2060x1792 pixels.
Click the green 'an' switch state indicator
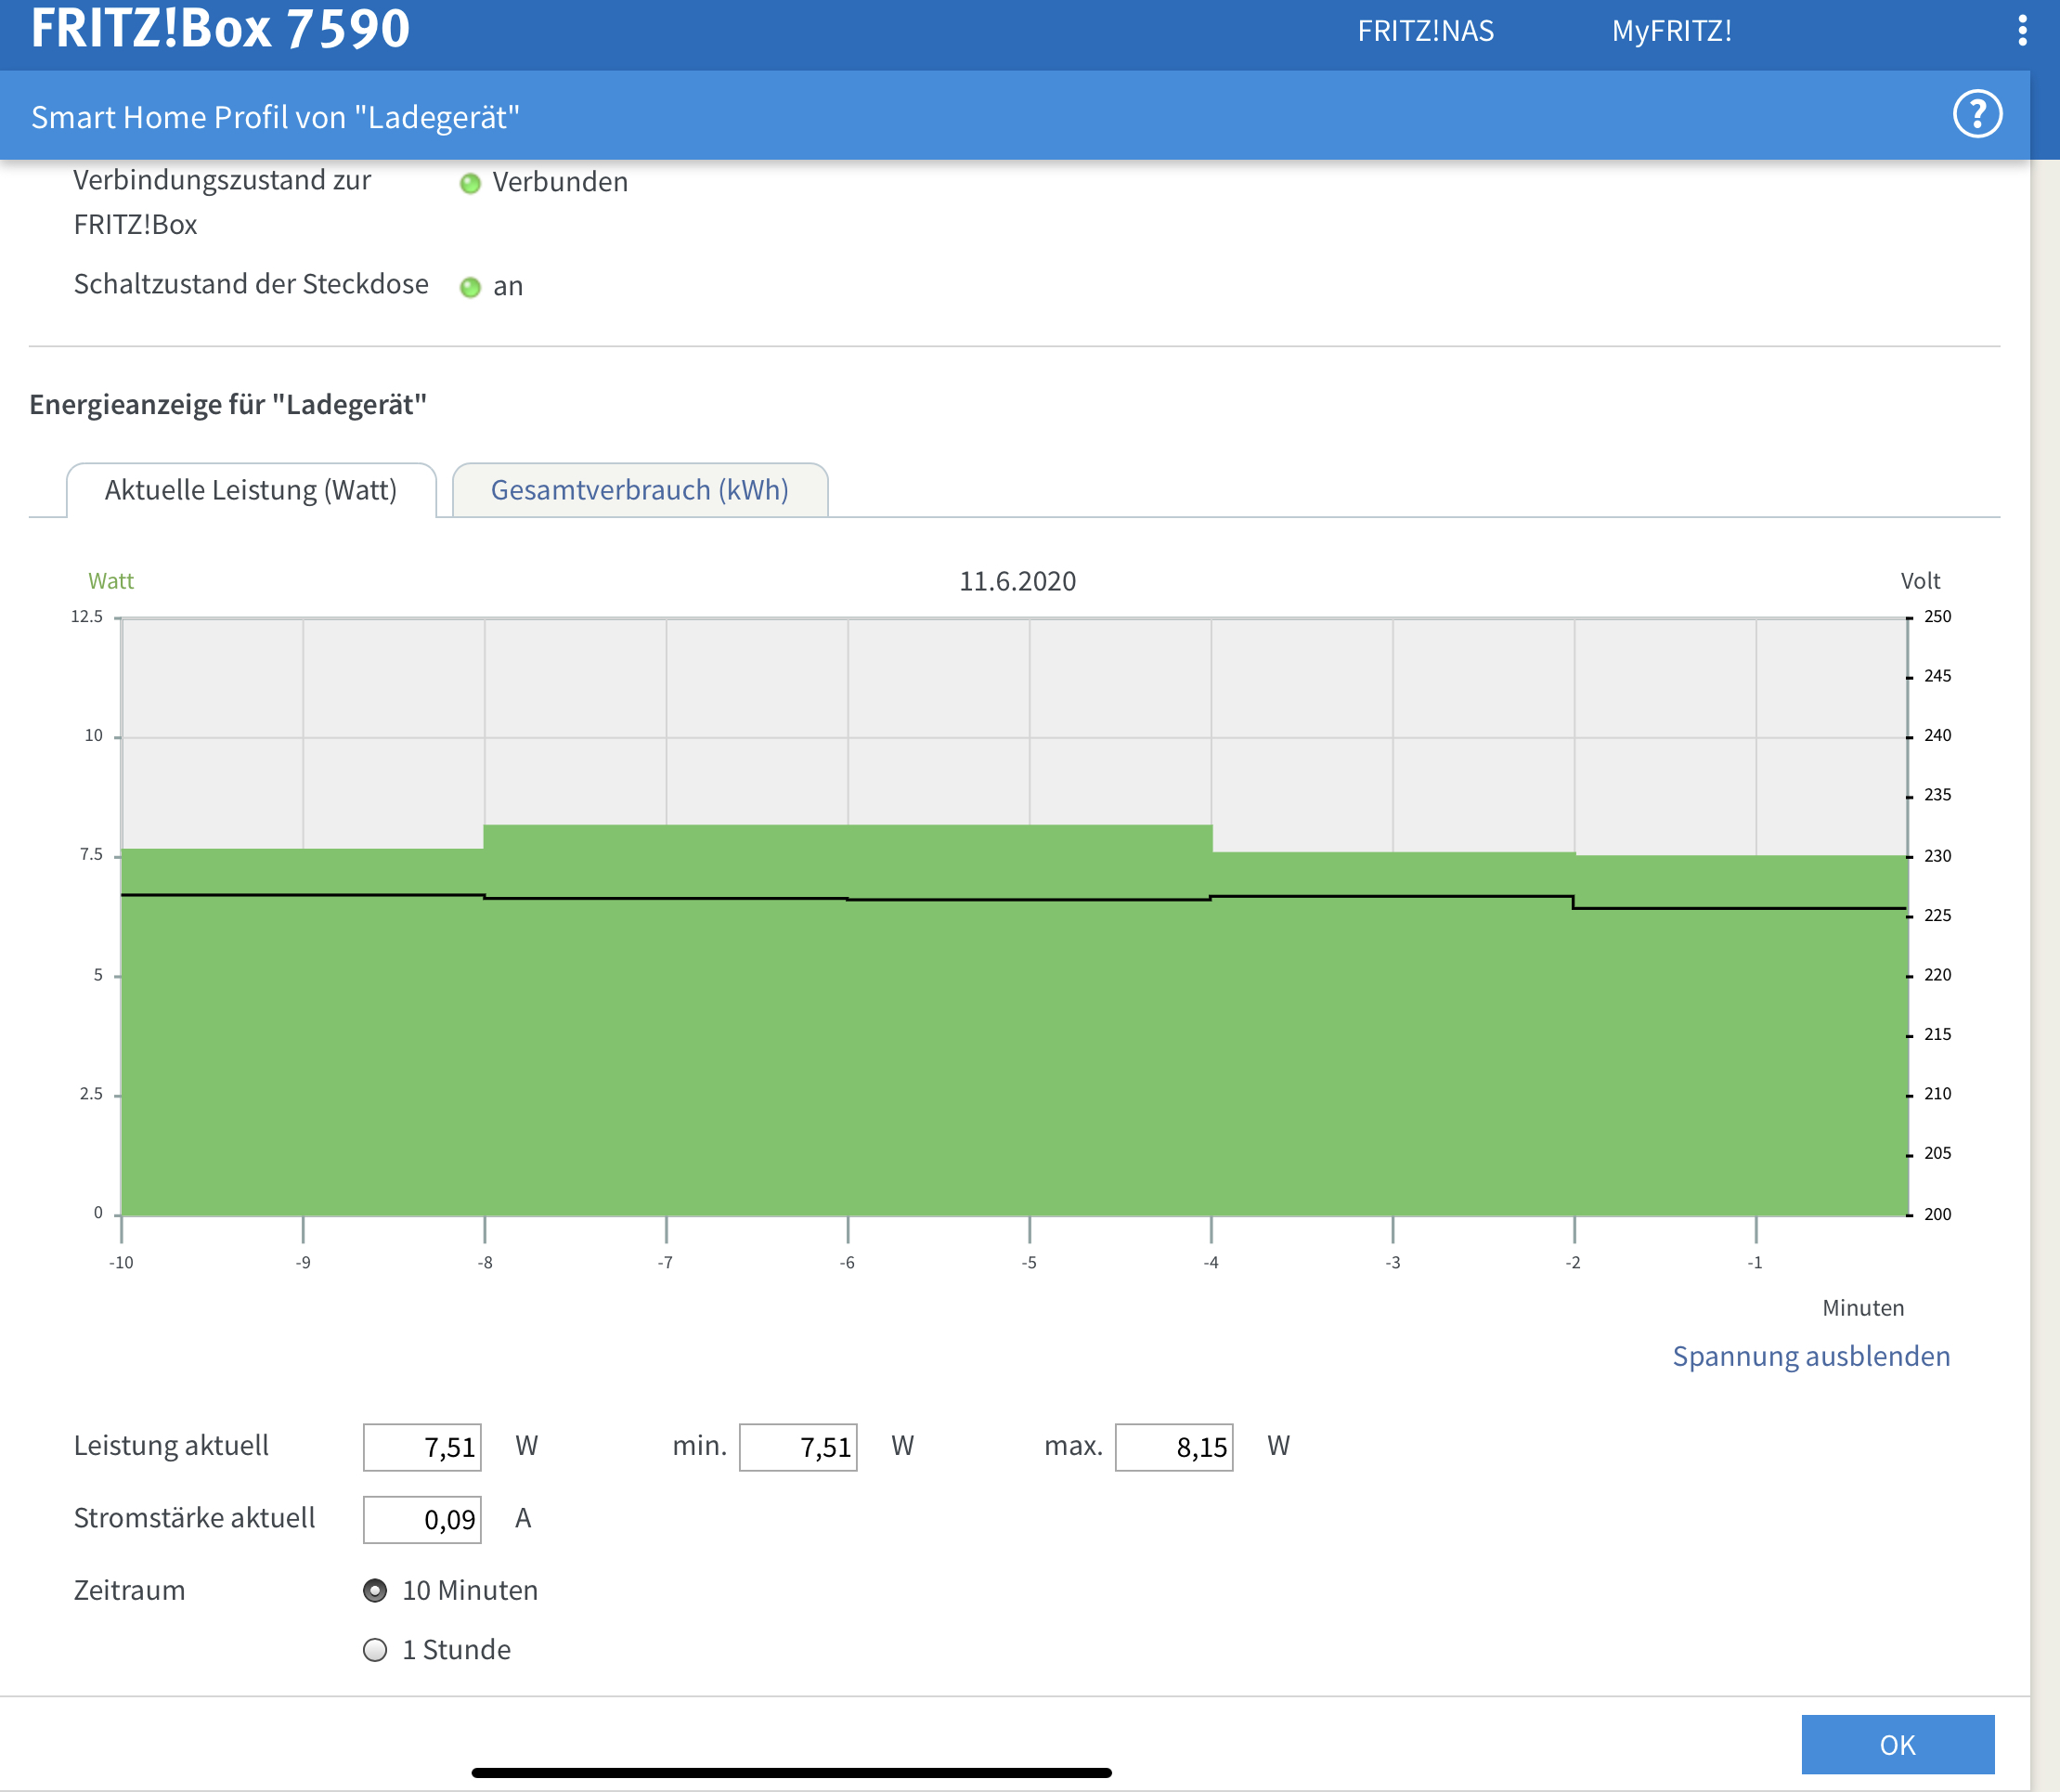click(x=470, y=288)
